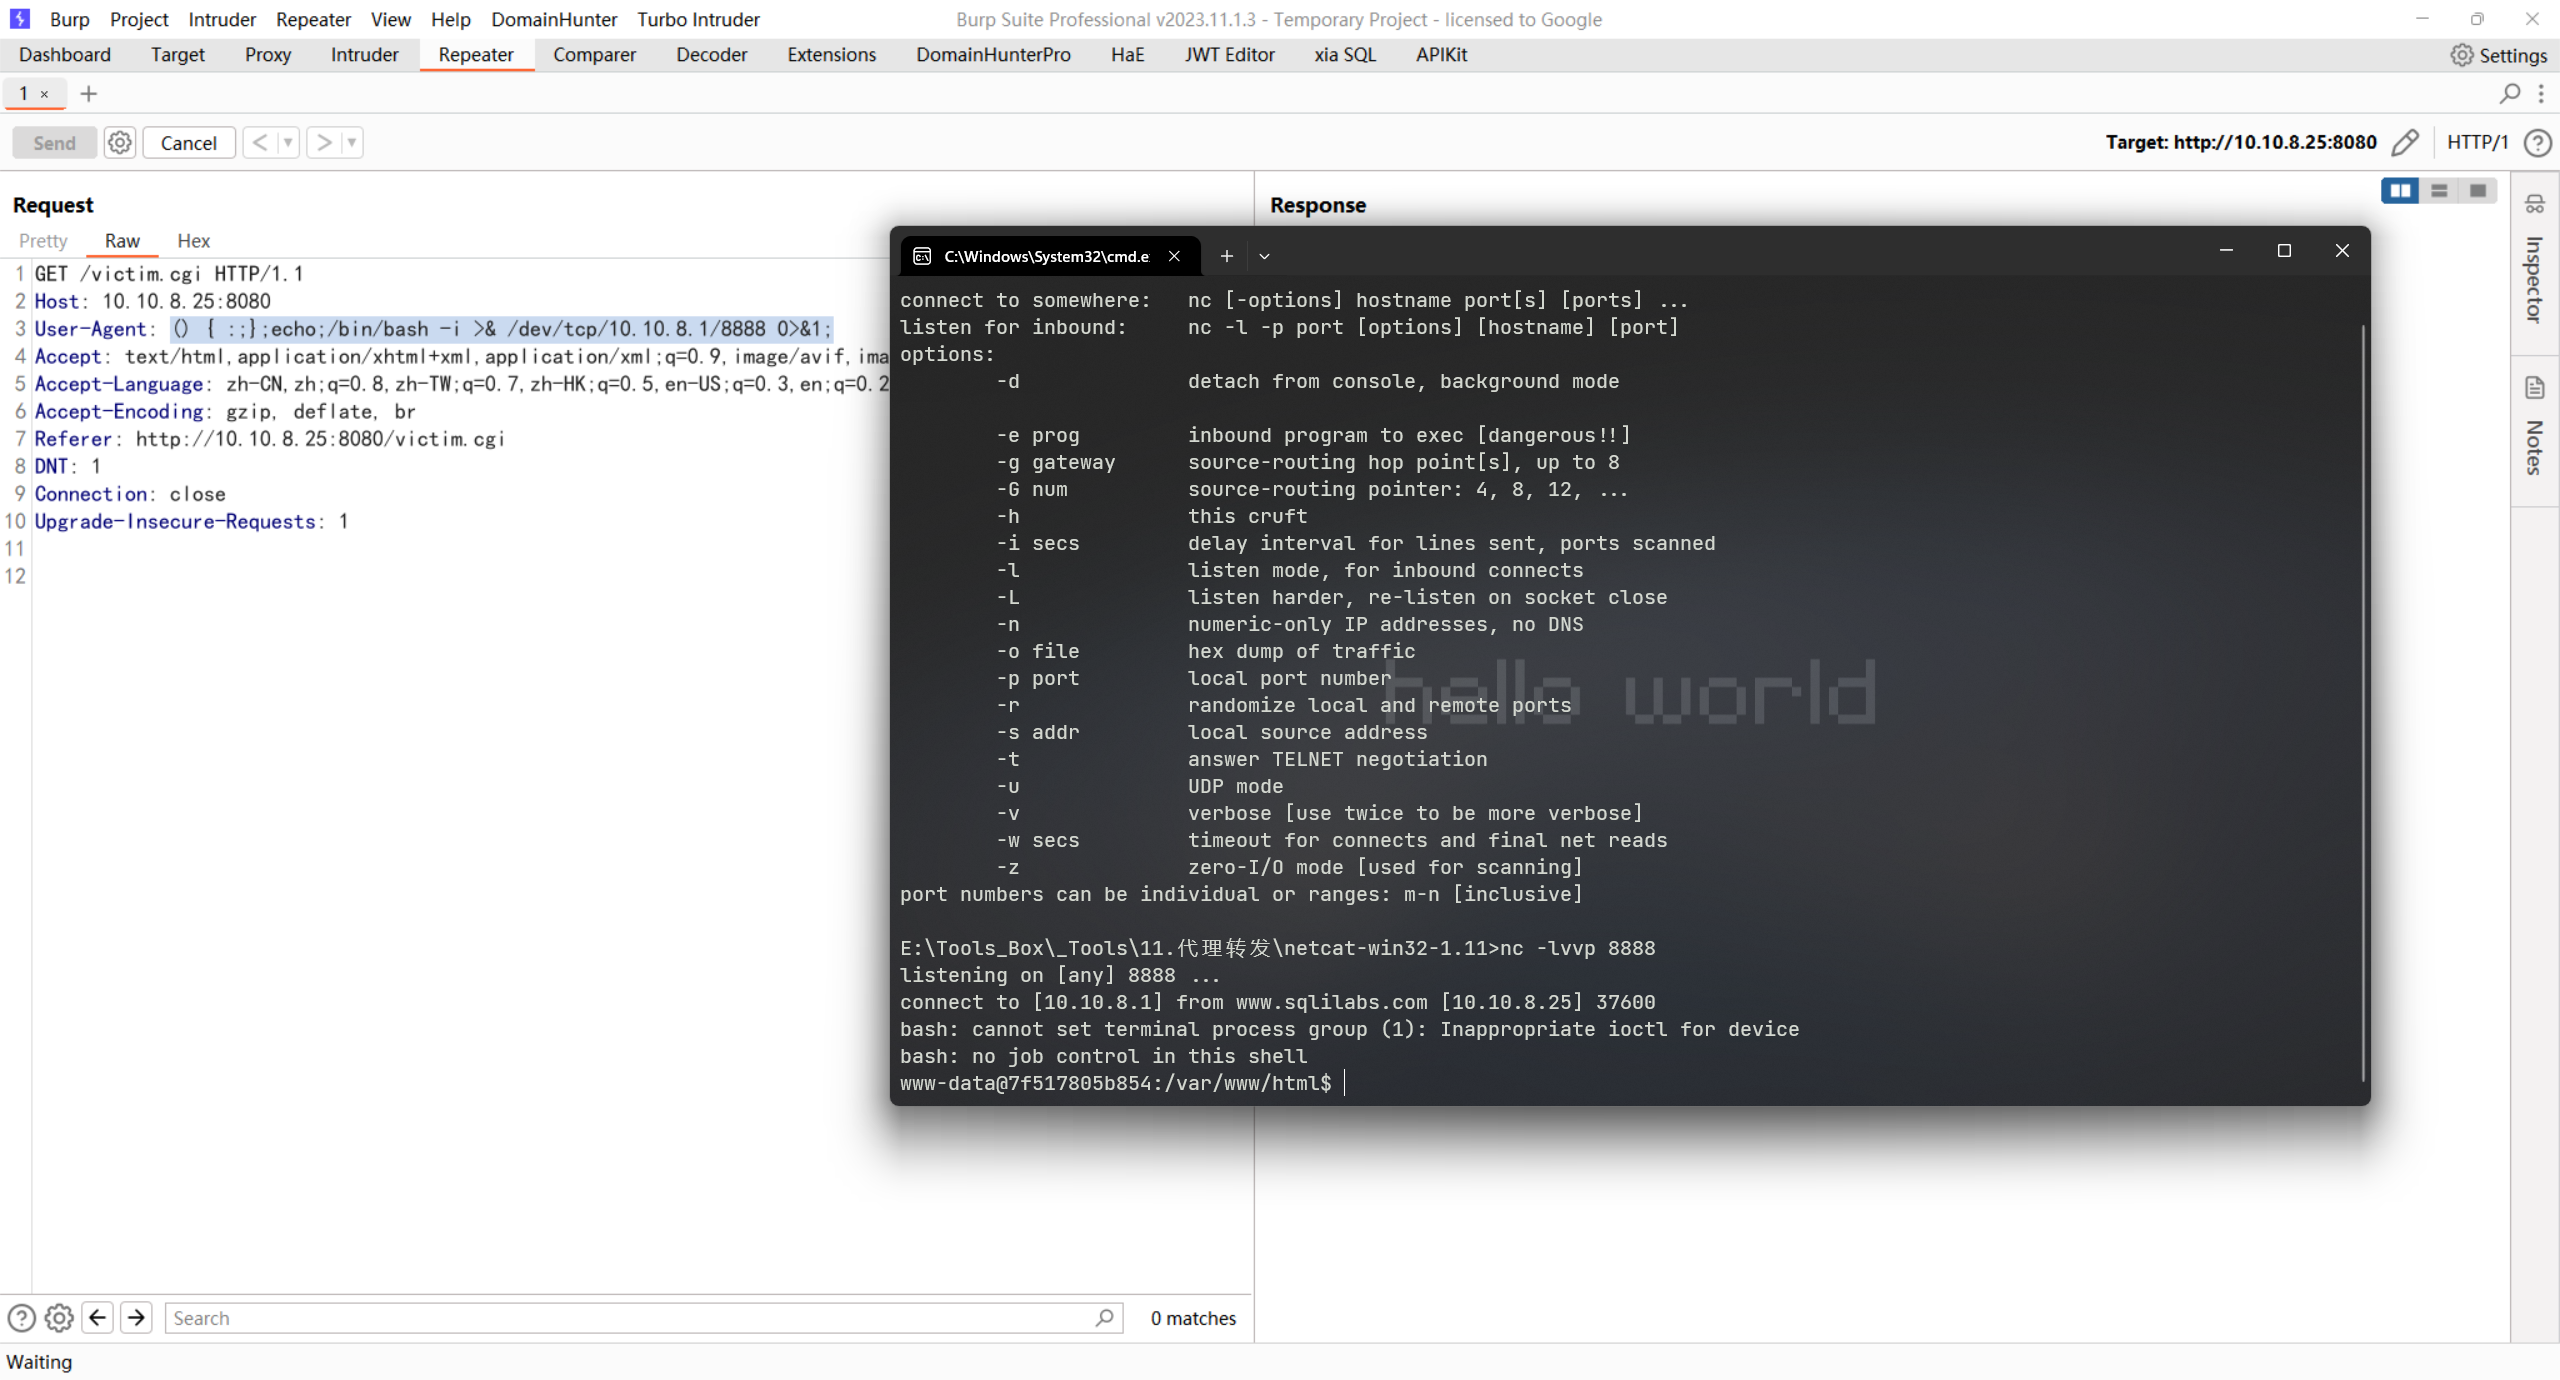Maximize the terminal window

click(x=2284, y=250)
